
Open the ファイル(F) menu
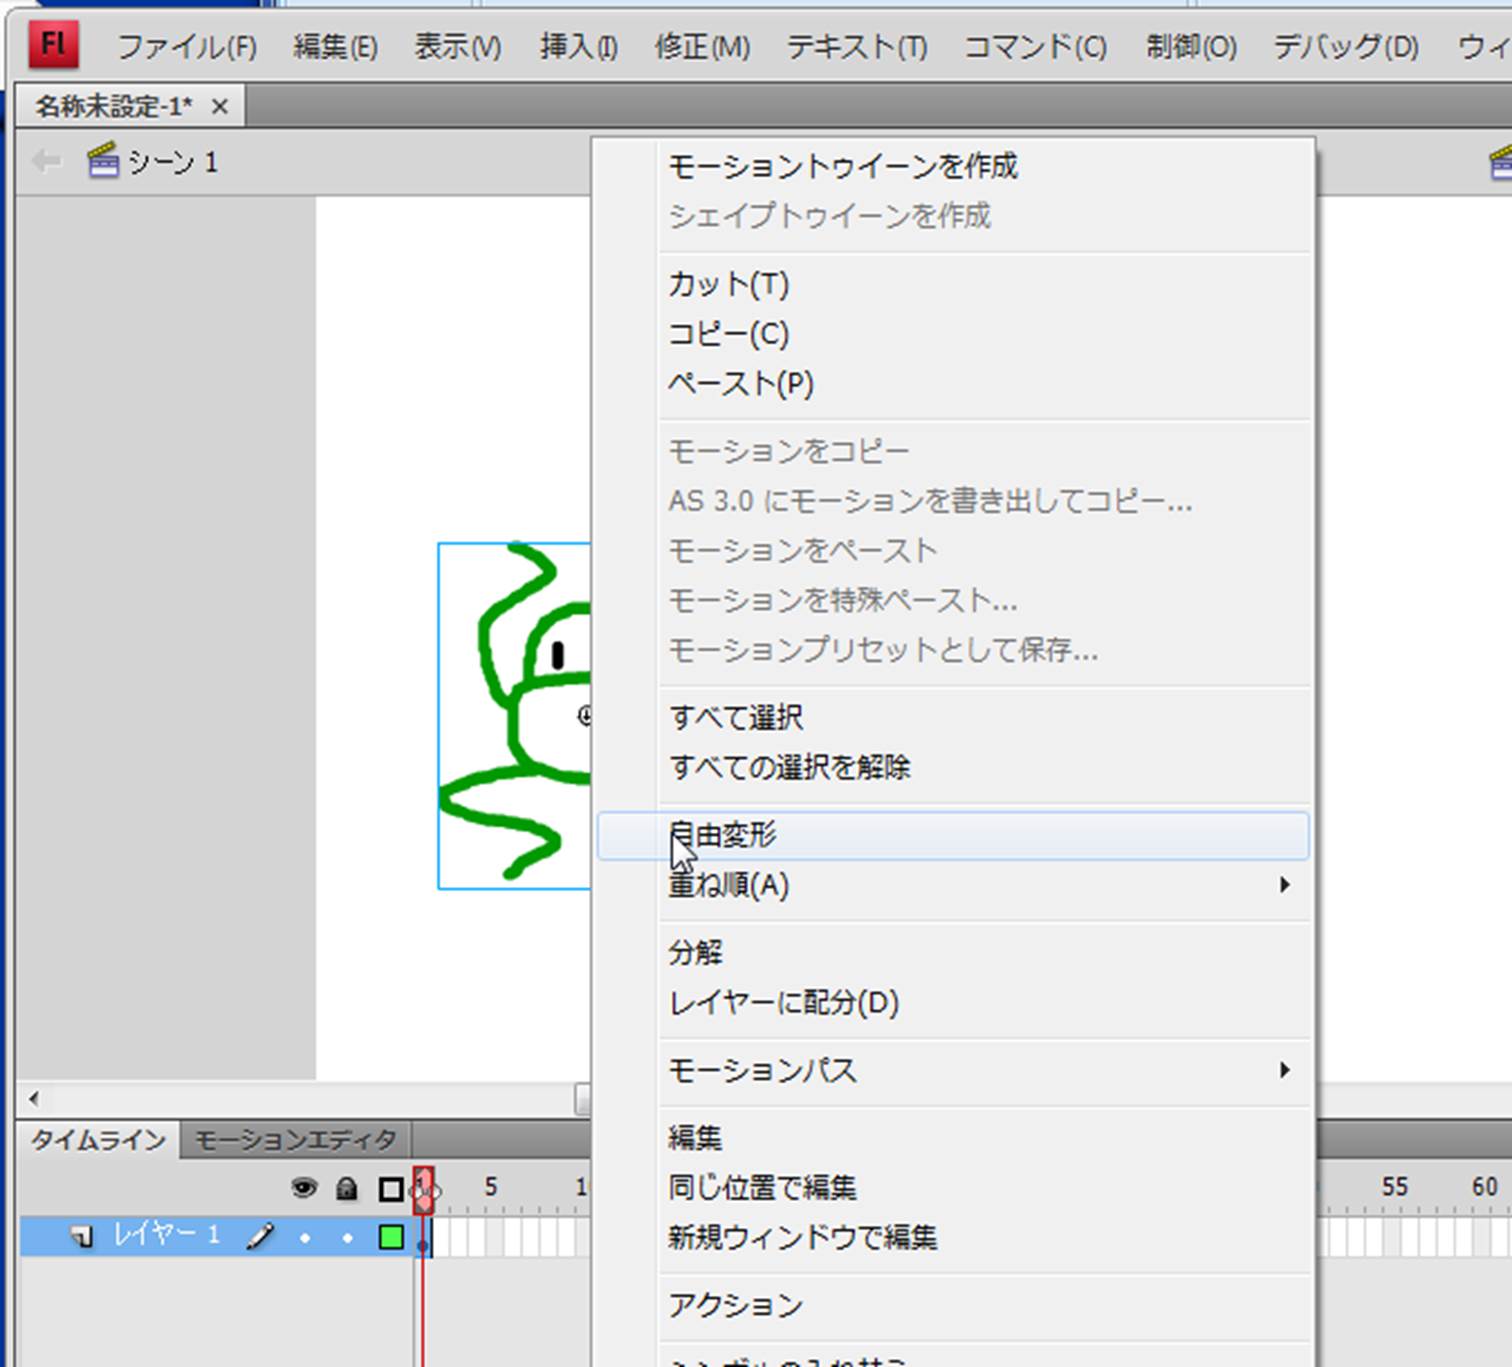[x=187, y=47]
